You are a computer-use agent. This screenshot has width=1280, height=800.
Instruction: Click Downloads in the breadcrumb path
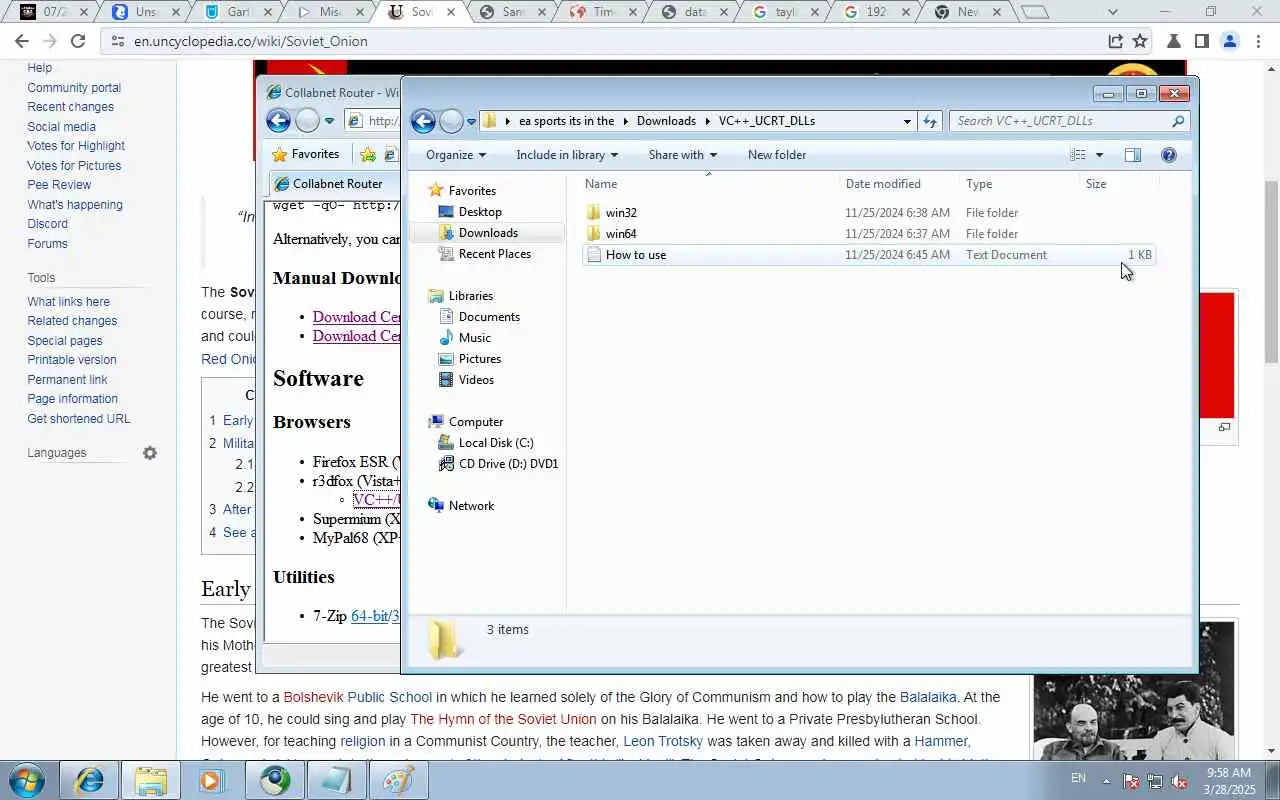tap(666, 121)
